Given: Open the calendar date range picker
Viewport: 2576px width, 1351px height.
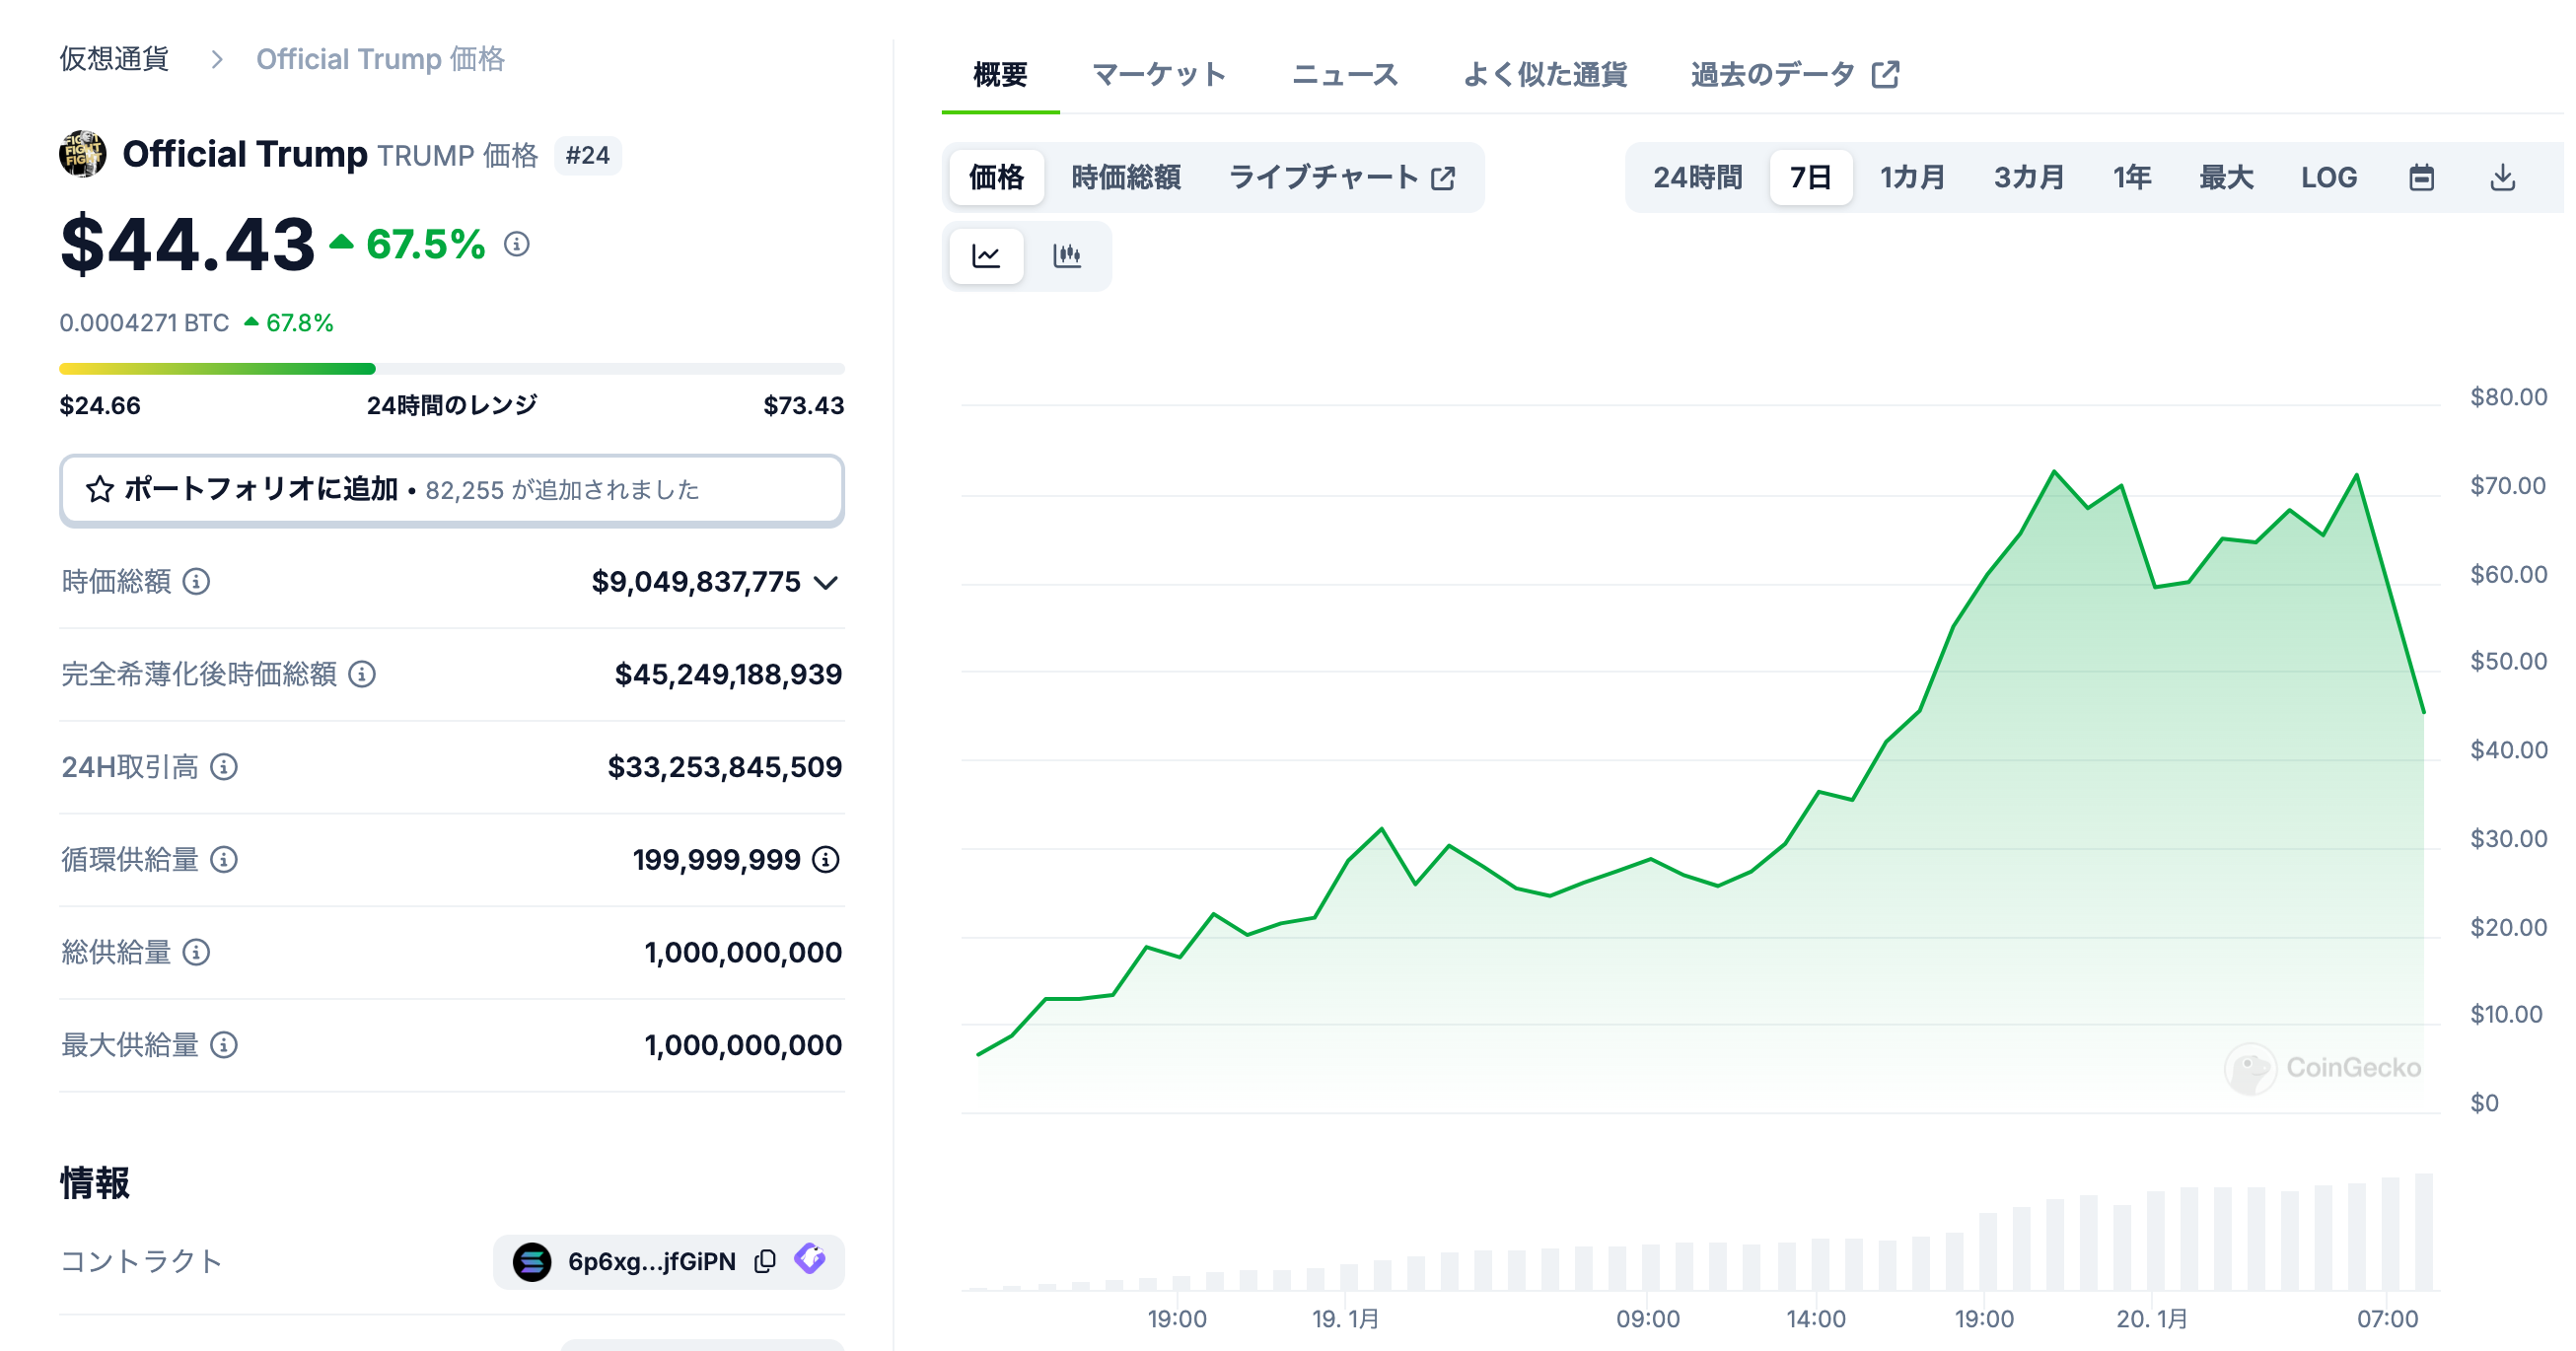Looking at the screenshot, I should pyautogui.click(x=2421, y=178).
